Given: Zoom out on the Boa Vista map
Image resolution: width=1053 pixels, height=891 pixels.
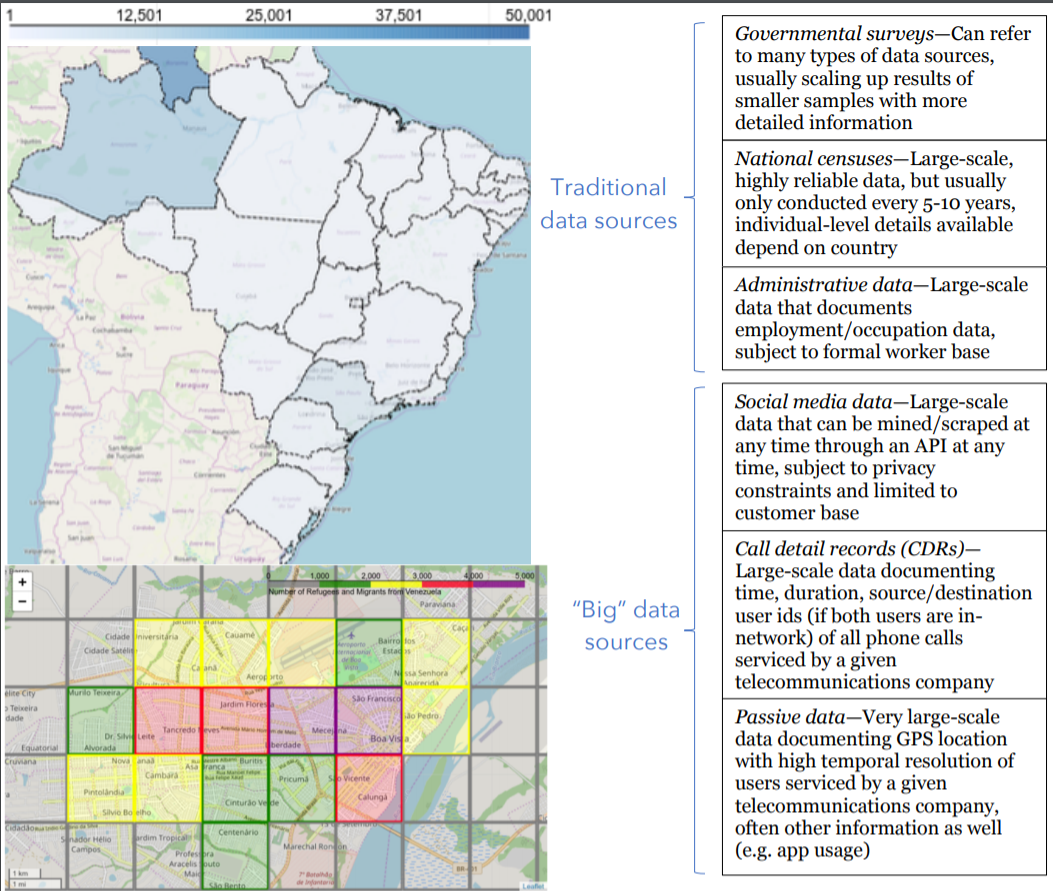Looking at the screenshot, I should (23, 600).
